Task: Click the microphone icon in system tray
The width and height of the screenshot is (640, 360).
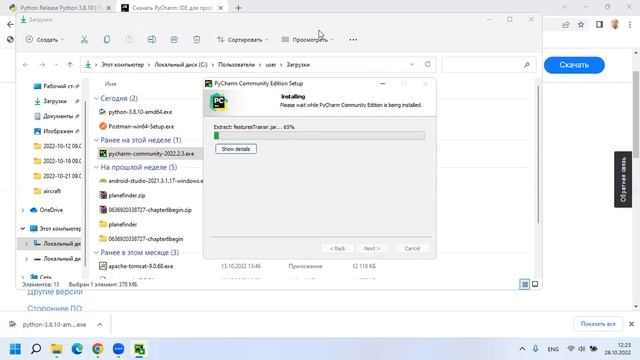Action: pos(535,349)
